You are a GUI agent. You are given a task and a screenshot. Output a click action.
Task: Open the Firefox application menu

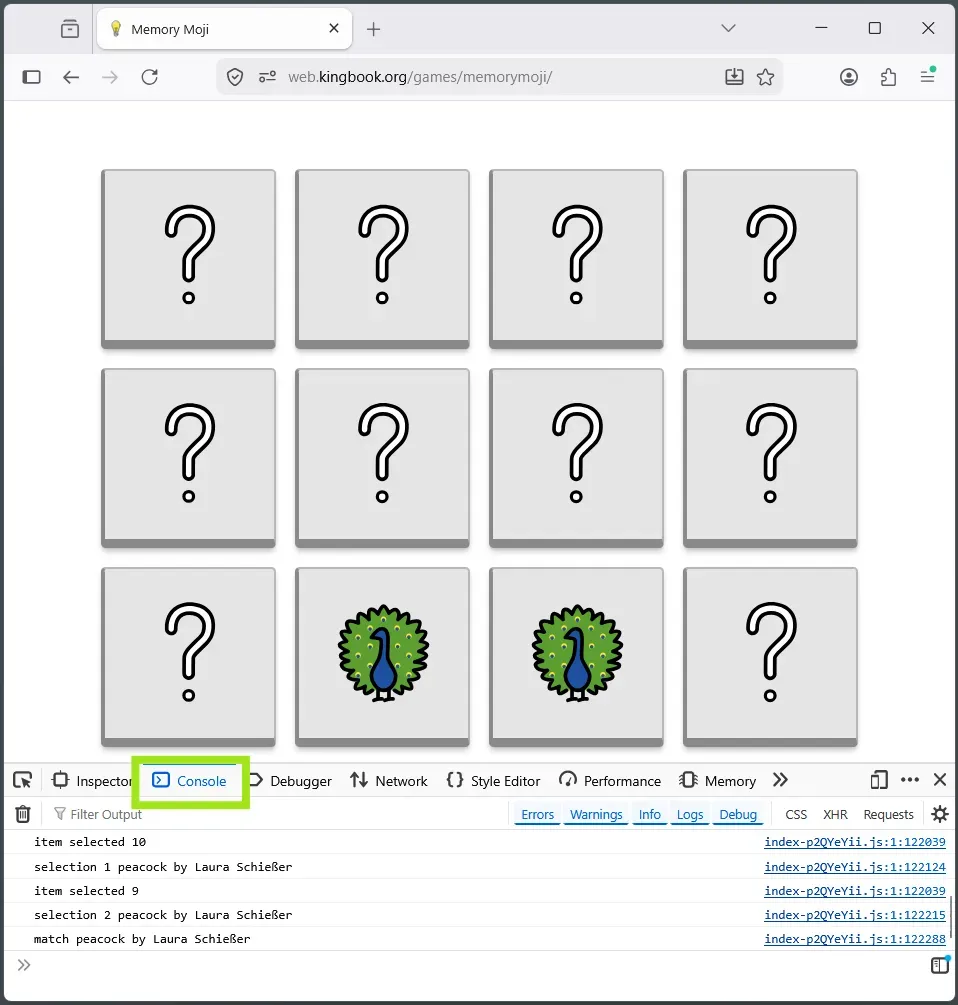click(x=928, y=76)
